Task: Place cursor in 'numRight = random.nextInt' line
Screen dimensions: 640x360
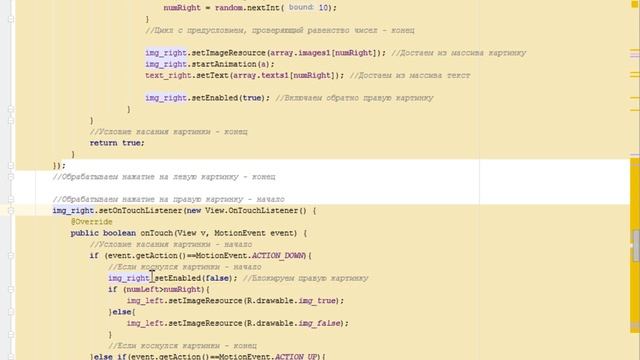Action: [250, 8]
